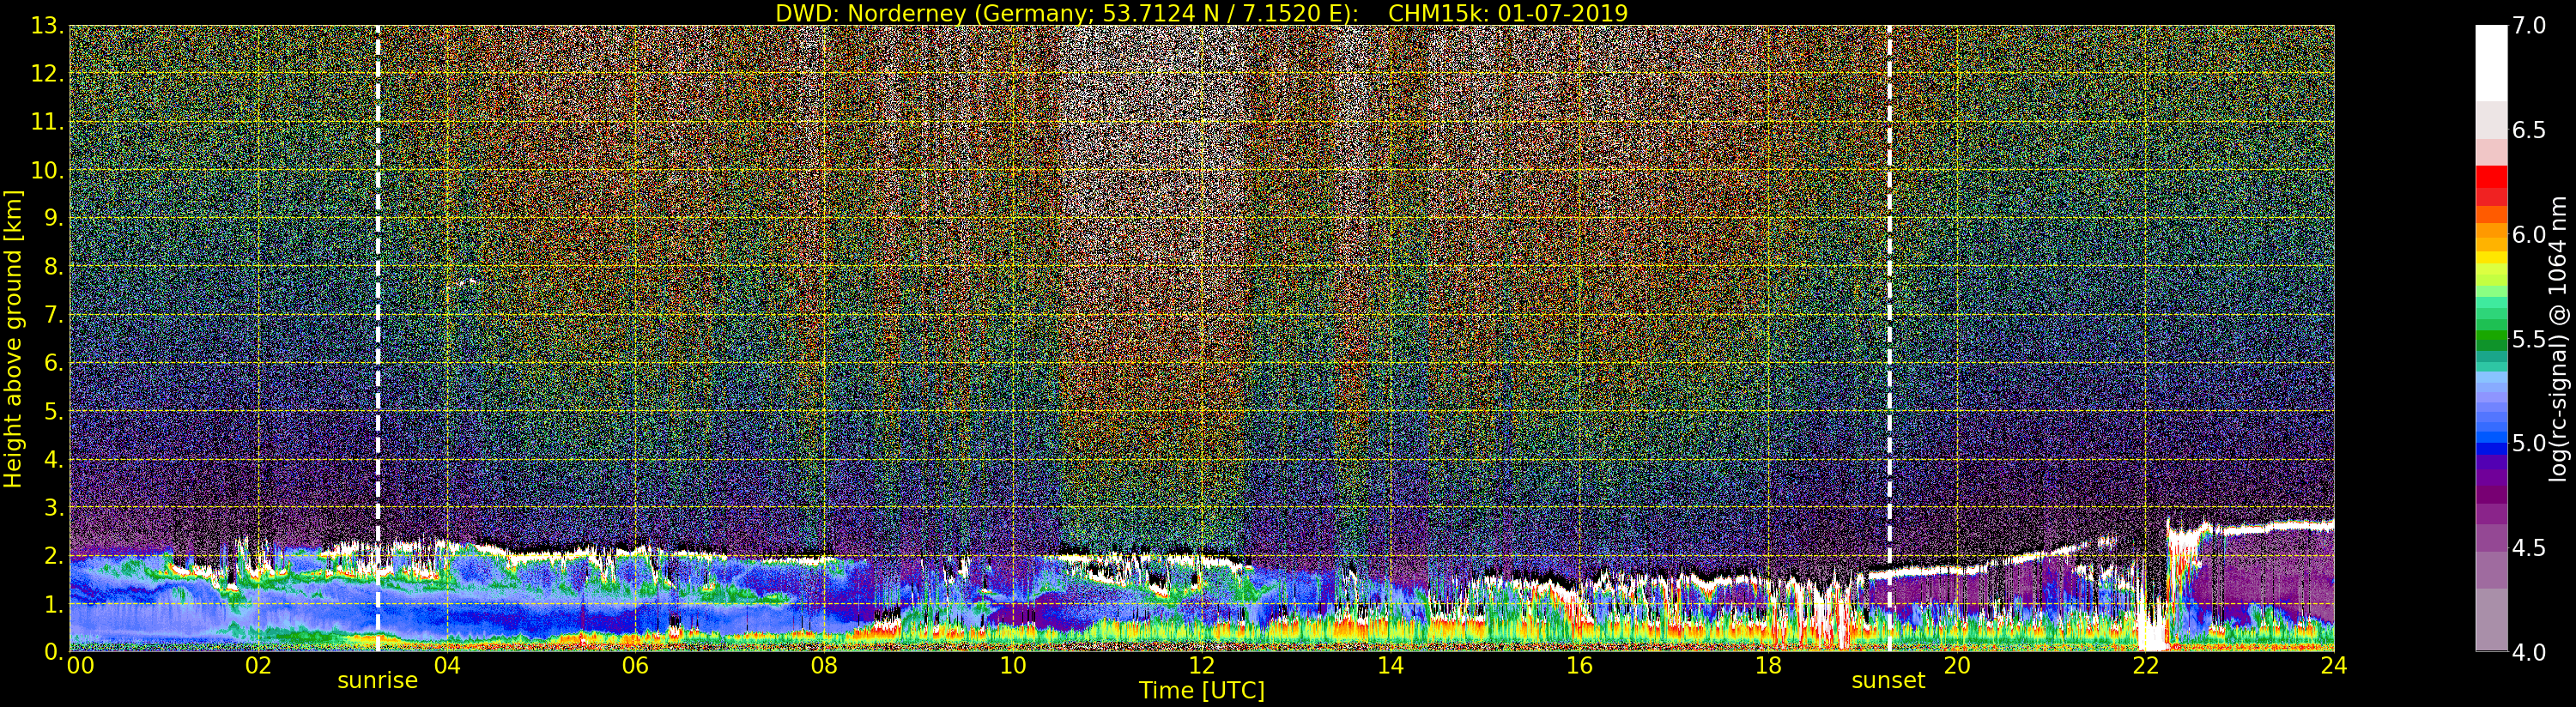This screenshot has width=2576, height=707.
Task: Click the height tick label '5.'
Action: click(54, 411)
